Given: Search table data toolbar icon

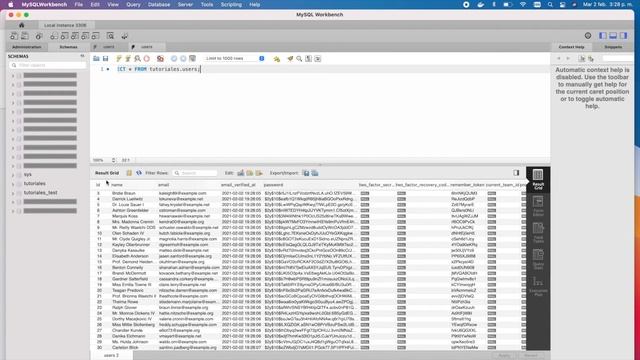Looking at the screenshot, I should (110, 36).
